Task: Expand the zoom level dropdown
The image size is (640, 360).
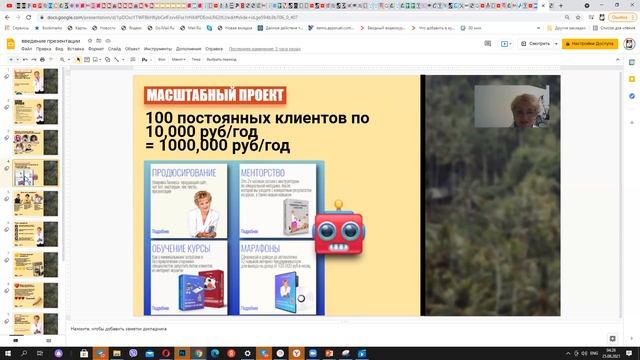Action: [x=68, y=60]
